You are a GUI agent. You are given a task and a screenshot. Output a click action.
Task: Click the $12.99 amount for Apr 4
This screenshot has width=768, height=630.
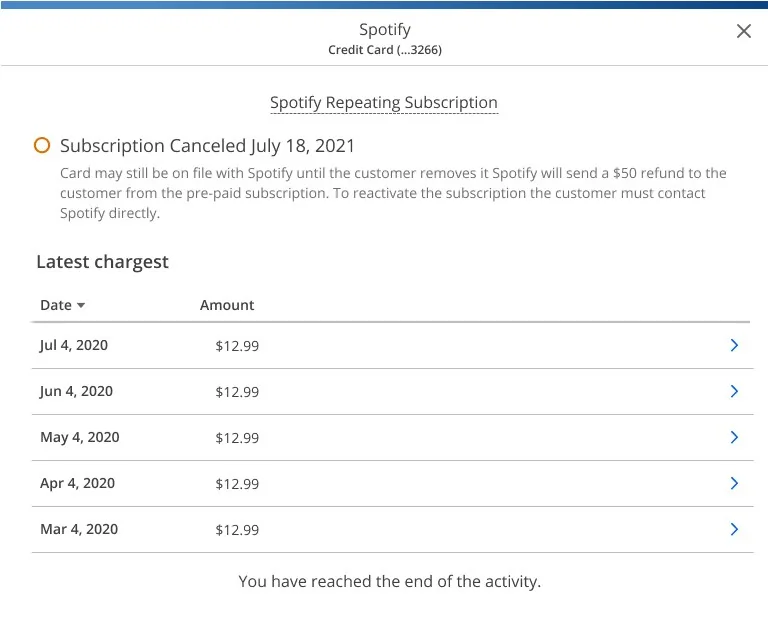click(237, 484)
